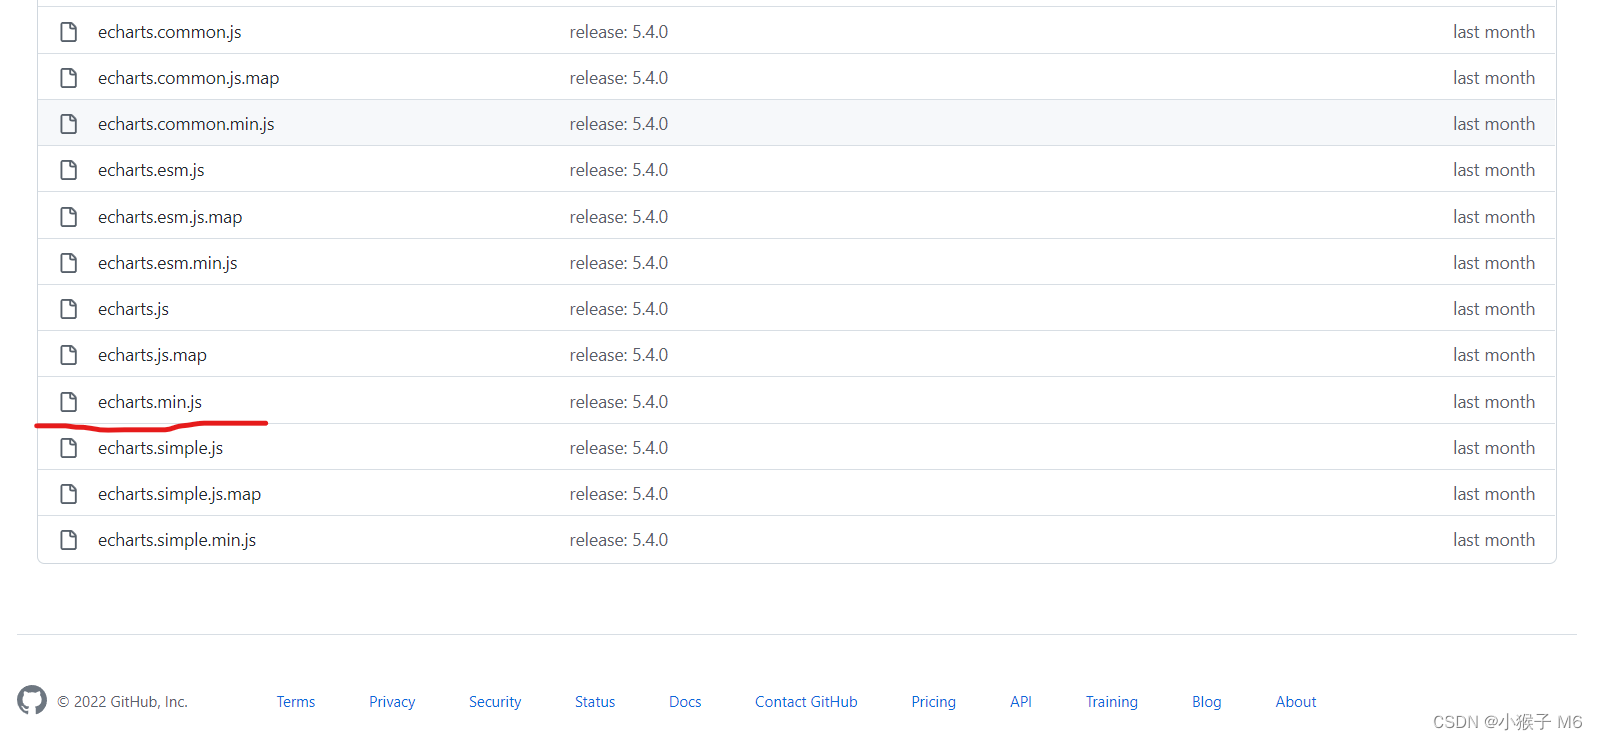Click the file icon beside echarts.esm.js
The height and width of the screenshot is (740, 1597).
coord(68,170)
